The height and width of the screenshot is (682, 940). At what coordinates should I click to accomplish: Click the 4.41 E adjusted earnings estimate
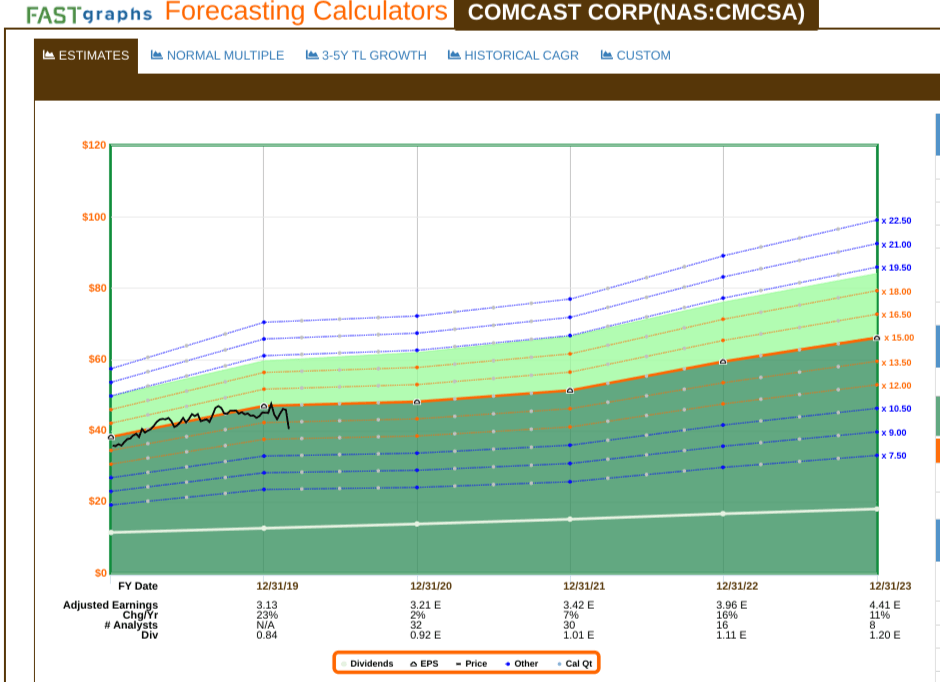885,605
